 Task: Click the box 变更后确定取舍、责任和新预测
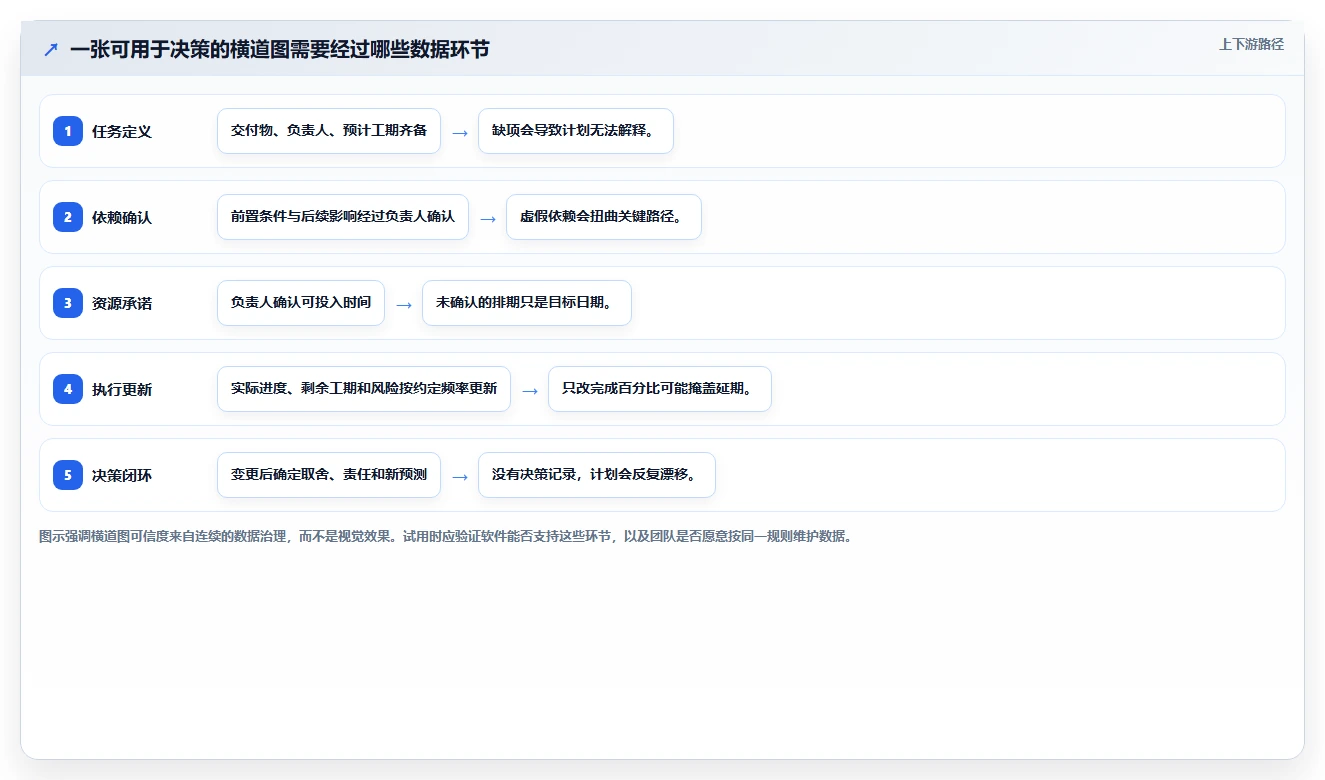point(329,475)
